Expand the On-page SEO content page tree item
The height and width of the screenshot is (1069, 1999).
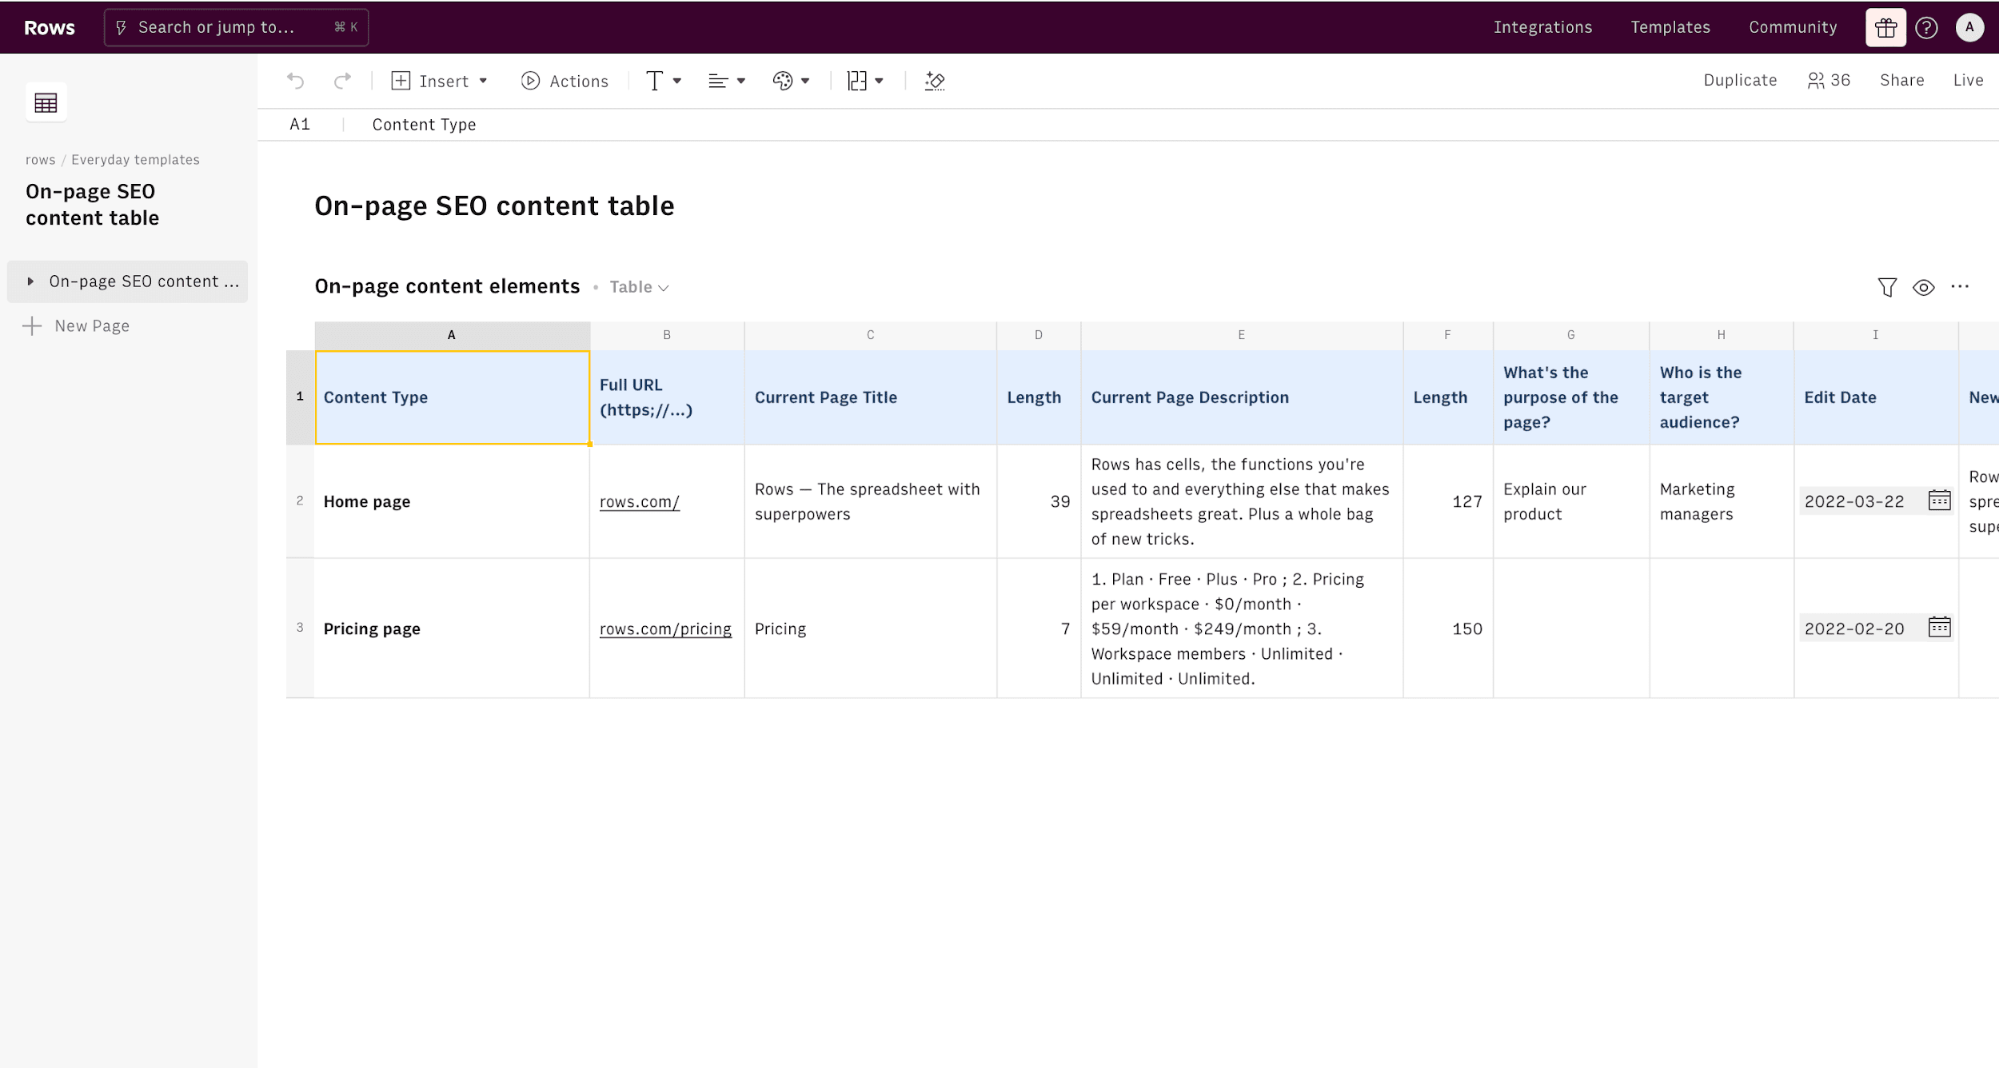point(30,281)
